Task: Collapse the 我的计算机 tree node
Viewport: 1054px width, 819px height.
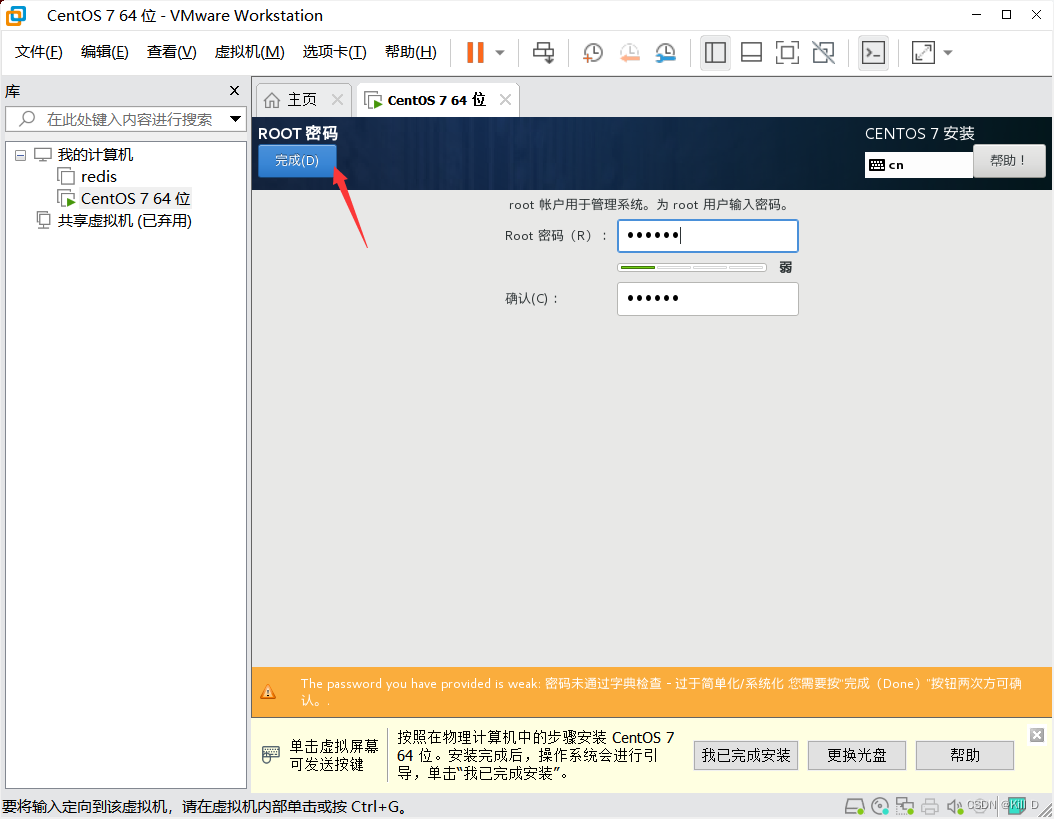Action: pos(20,154)
